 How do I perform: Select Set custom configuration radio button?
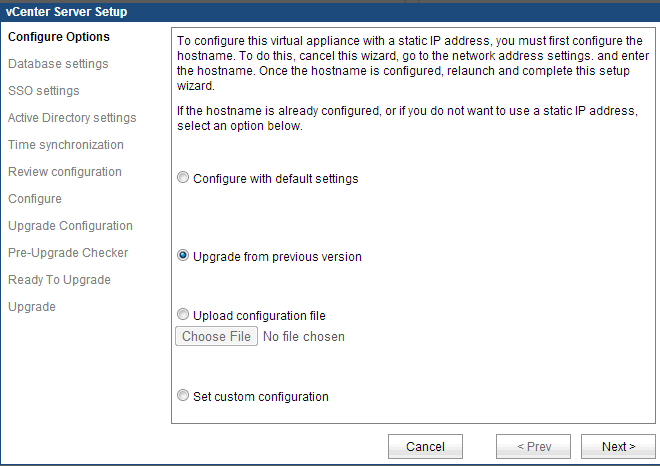pos(182,395)
